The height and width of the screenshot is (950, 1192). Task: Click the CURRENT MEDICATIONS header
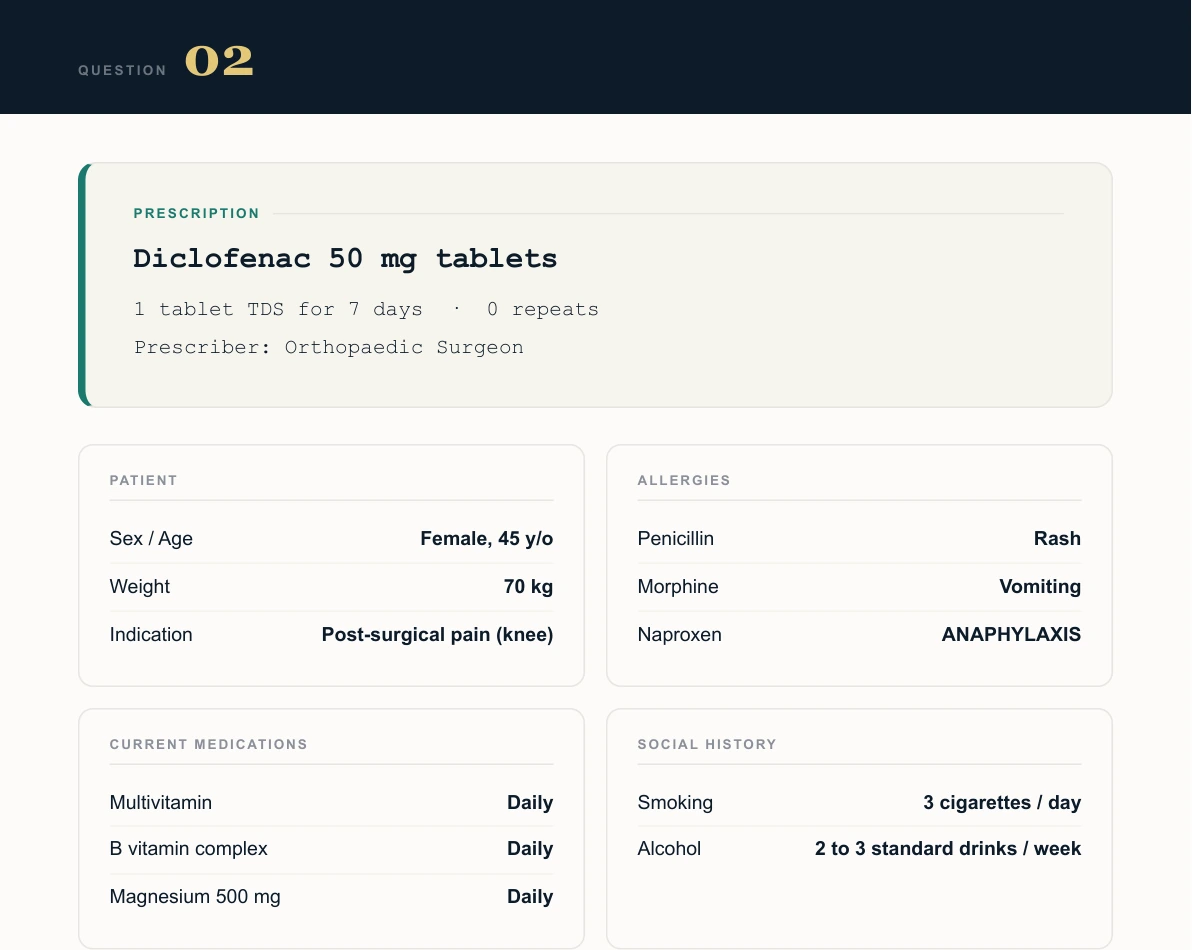click(208, 744)
